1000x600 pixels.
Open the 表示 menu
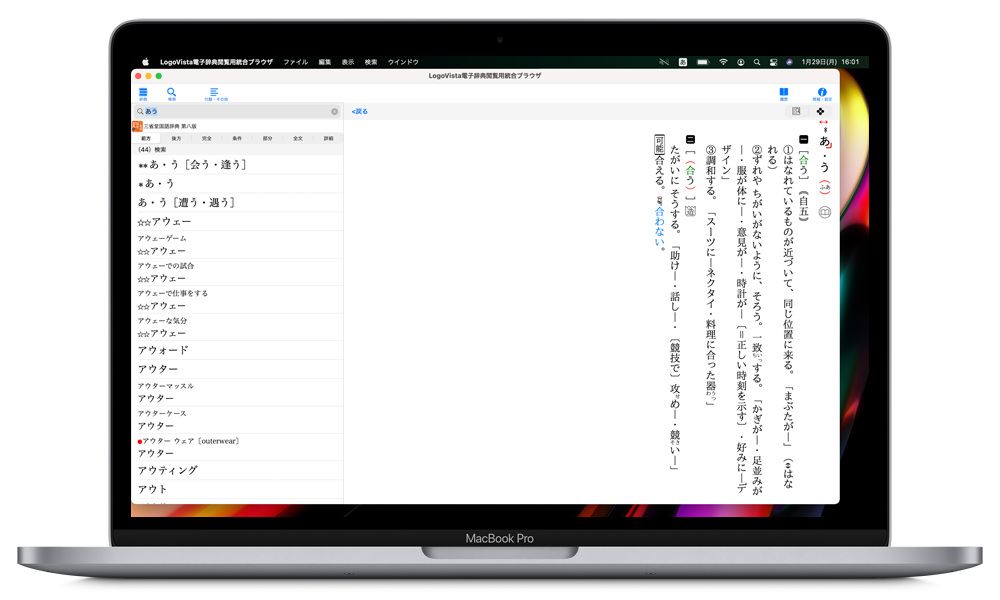pos(348,62)
